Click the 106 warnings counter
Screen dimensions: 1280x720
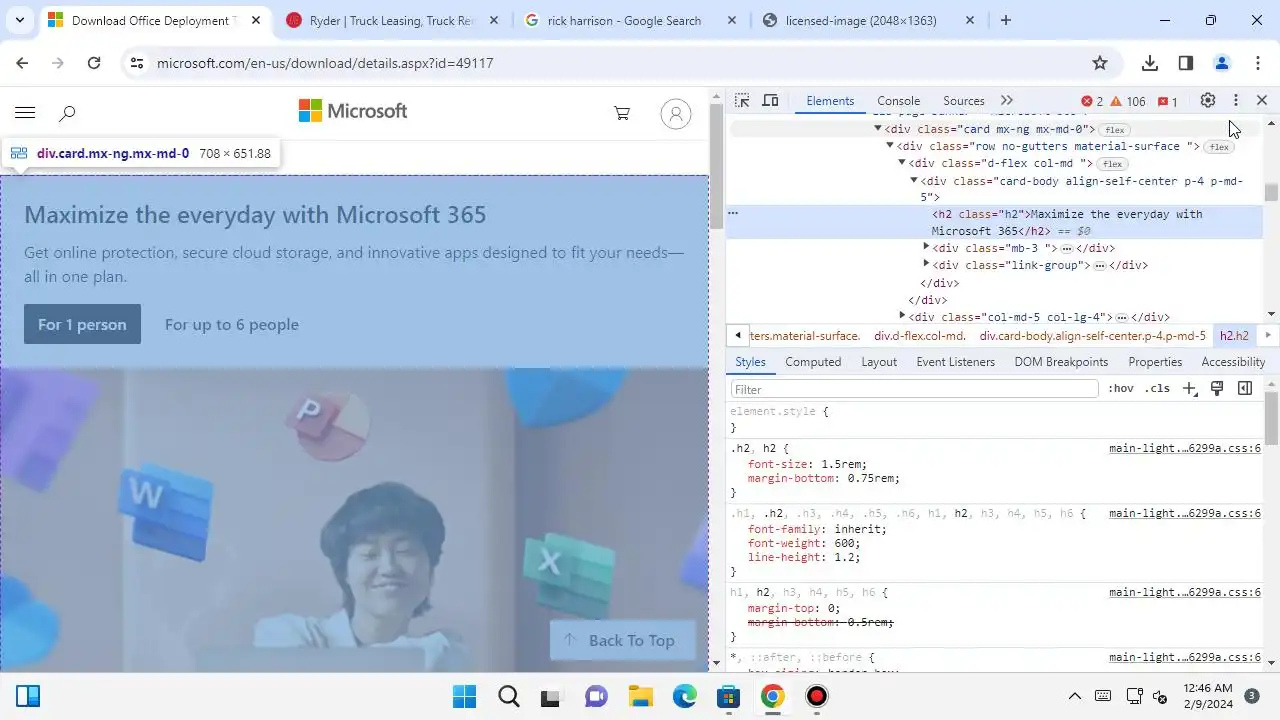tap(1128, 101)
